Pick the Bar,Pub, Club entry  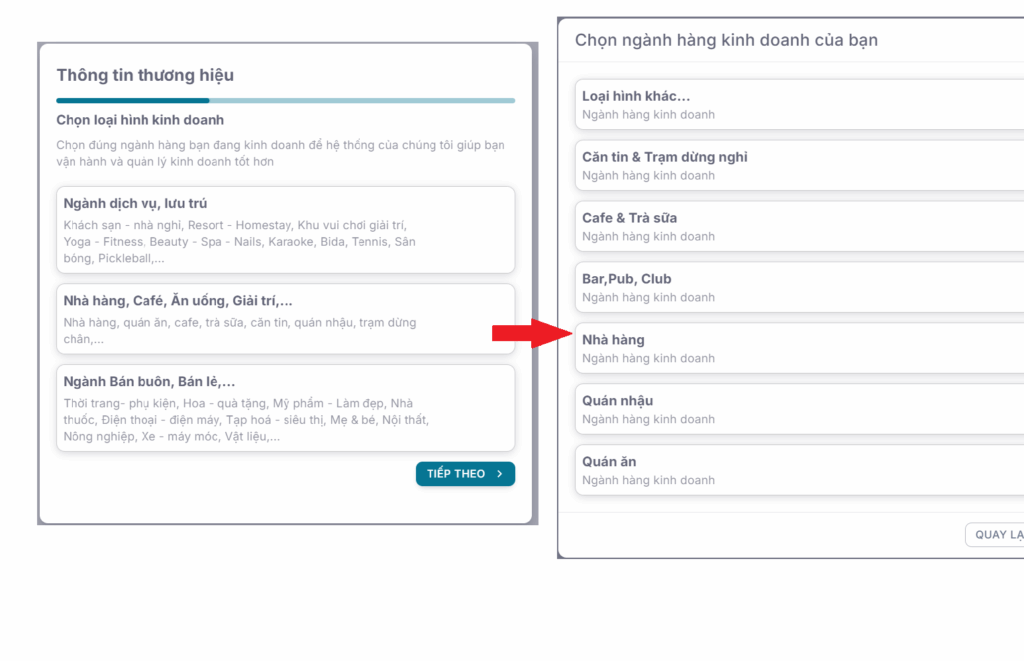[799, 287]
